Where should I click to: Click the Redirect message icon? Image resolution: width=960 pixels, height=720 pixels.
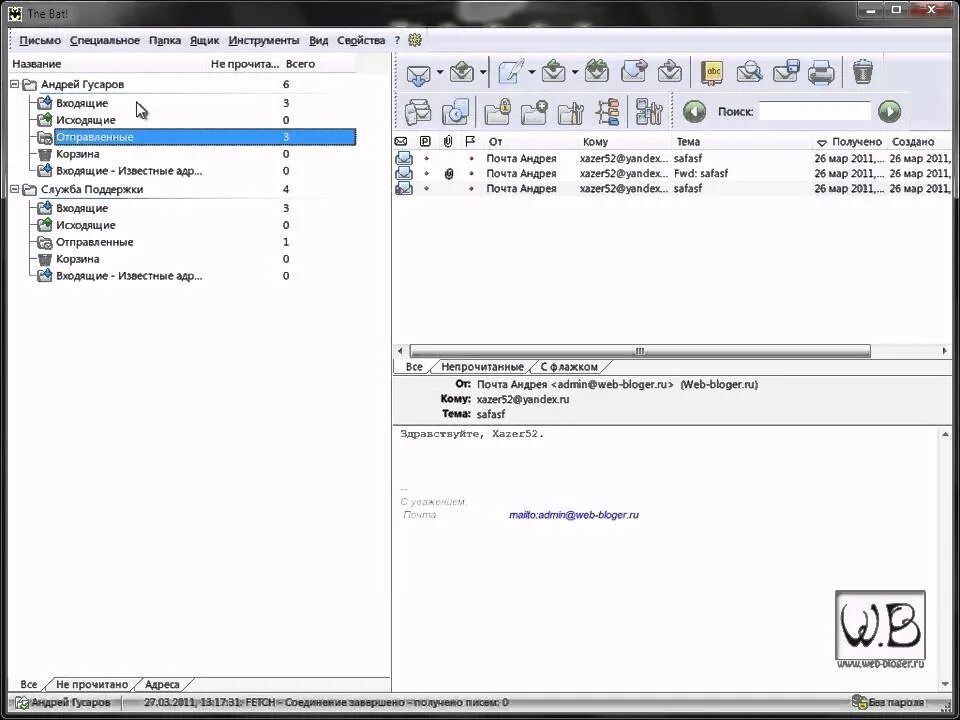pos(670,71)
